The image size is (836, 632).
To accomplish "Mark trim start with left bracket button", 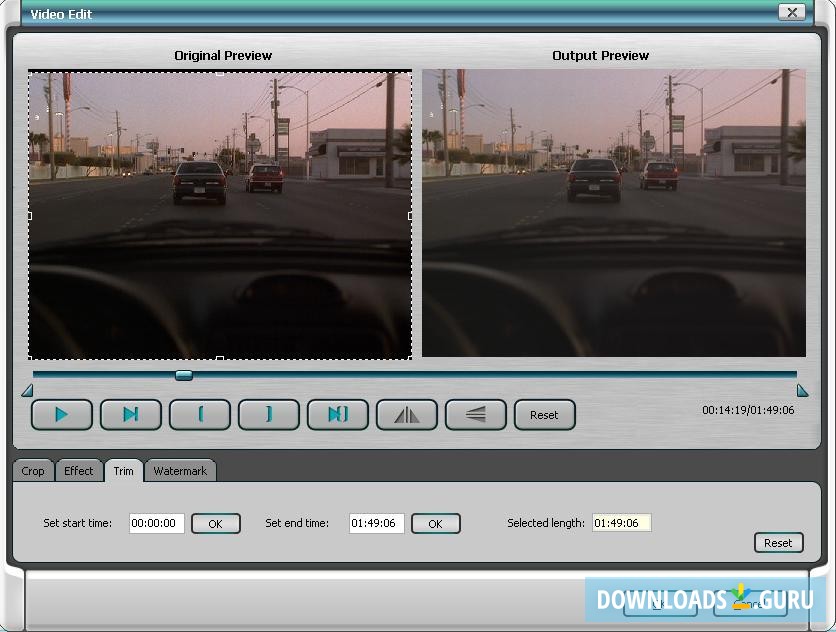I will 200,414.
